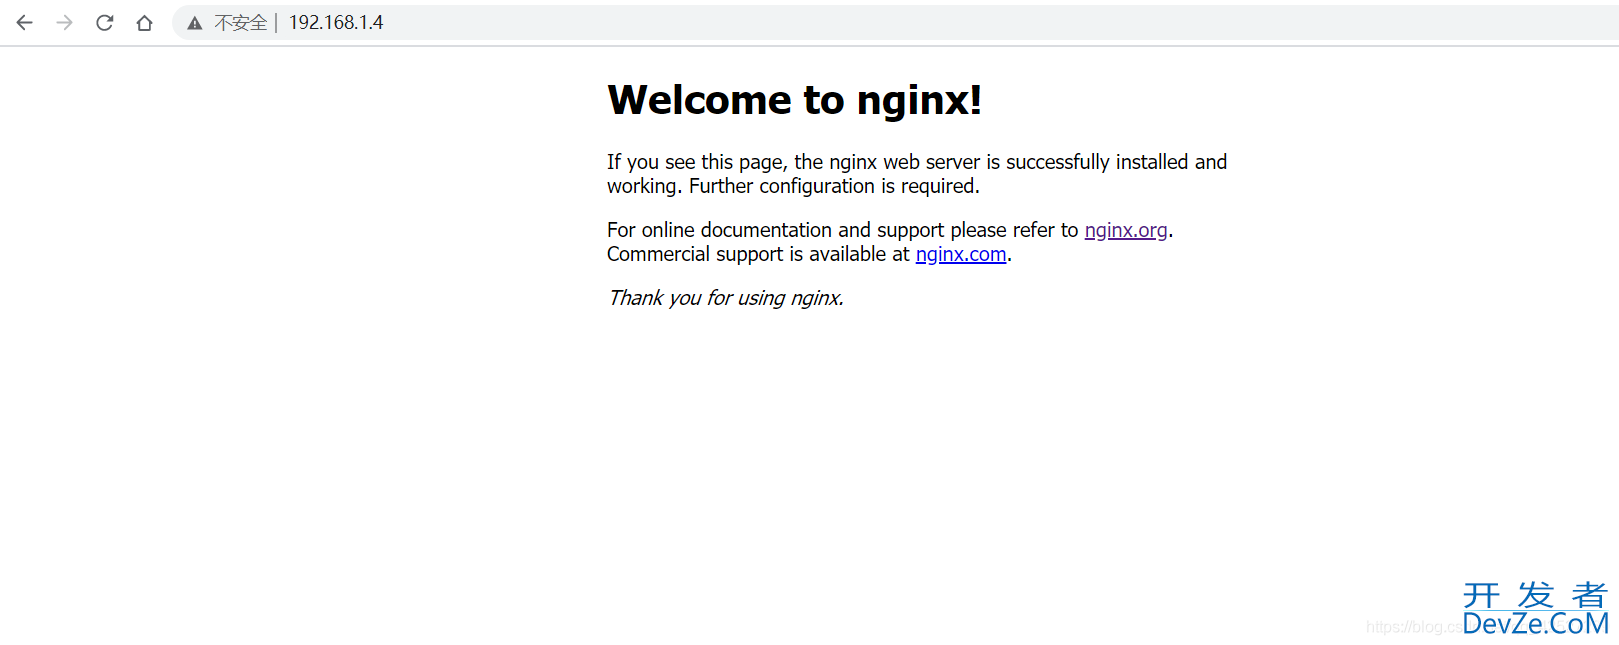Follow the nginx.com commercial support link
This screenshot has height=645, width=1619.
(961, 254)
